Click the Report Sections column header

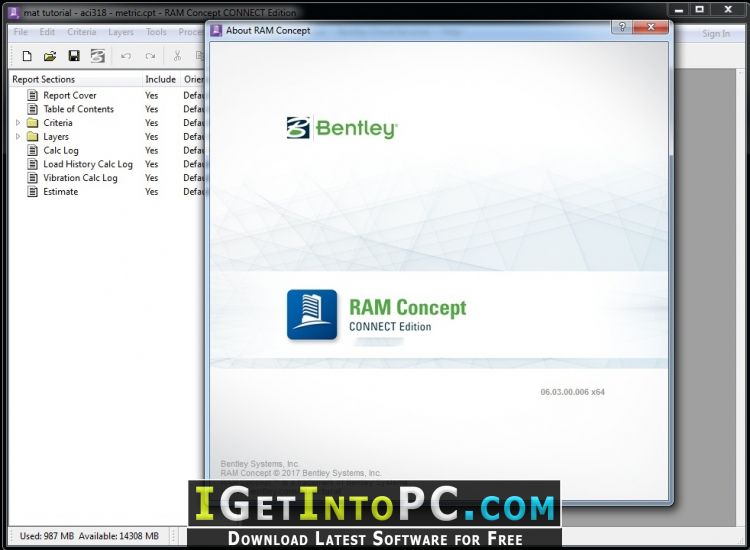click(75, 79)
